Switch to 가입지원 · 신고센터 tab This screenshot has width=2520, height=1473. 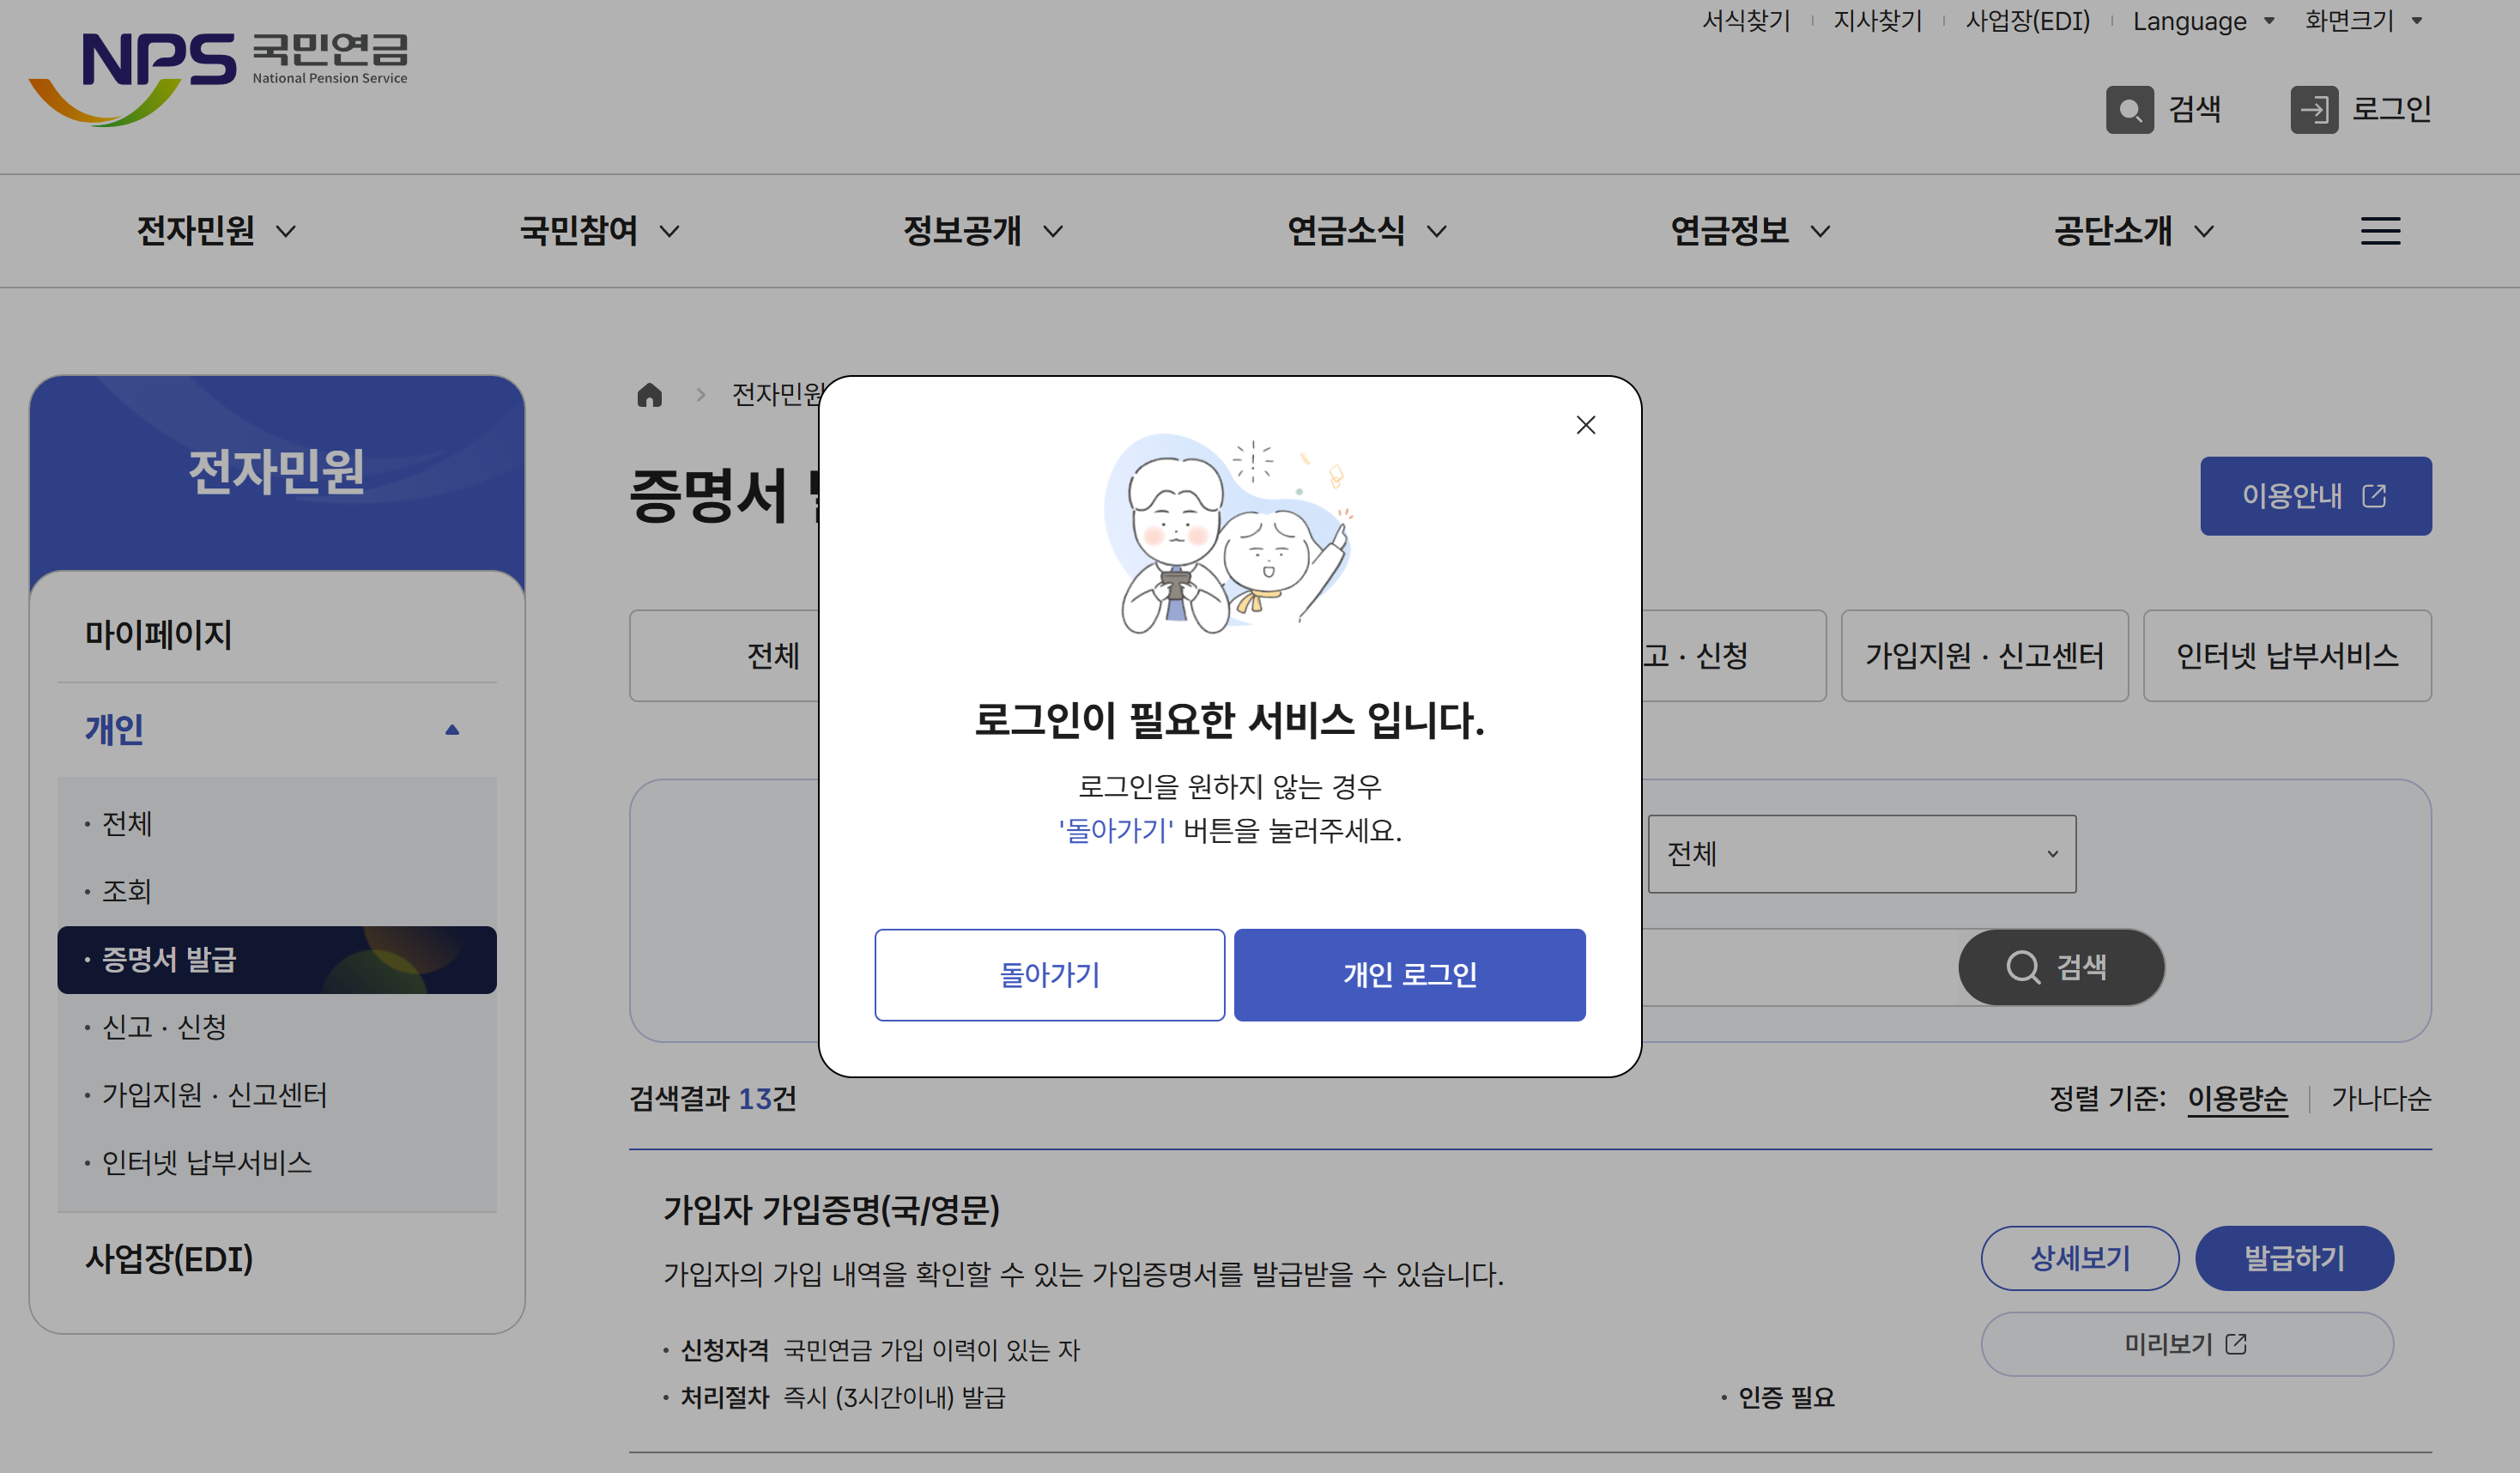(1984, 655)
